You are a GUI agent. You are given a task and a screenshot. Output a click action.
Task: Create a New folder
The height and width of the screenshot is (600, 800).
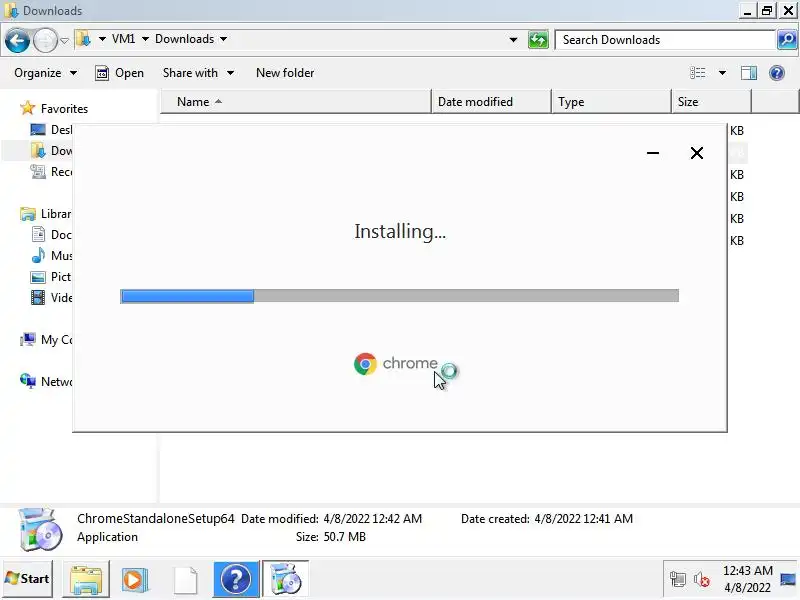285,73
